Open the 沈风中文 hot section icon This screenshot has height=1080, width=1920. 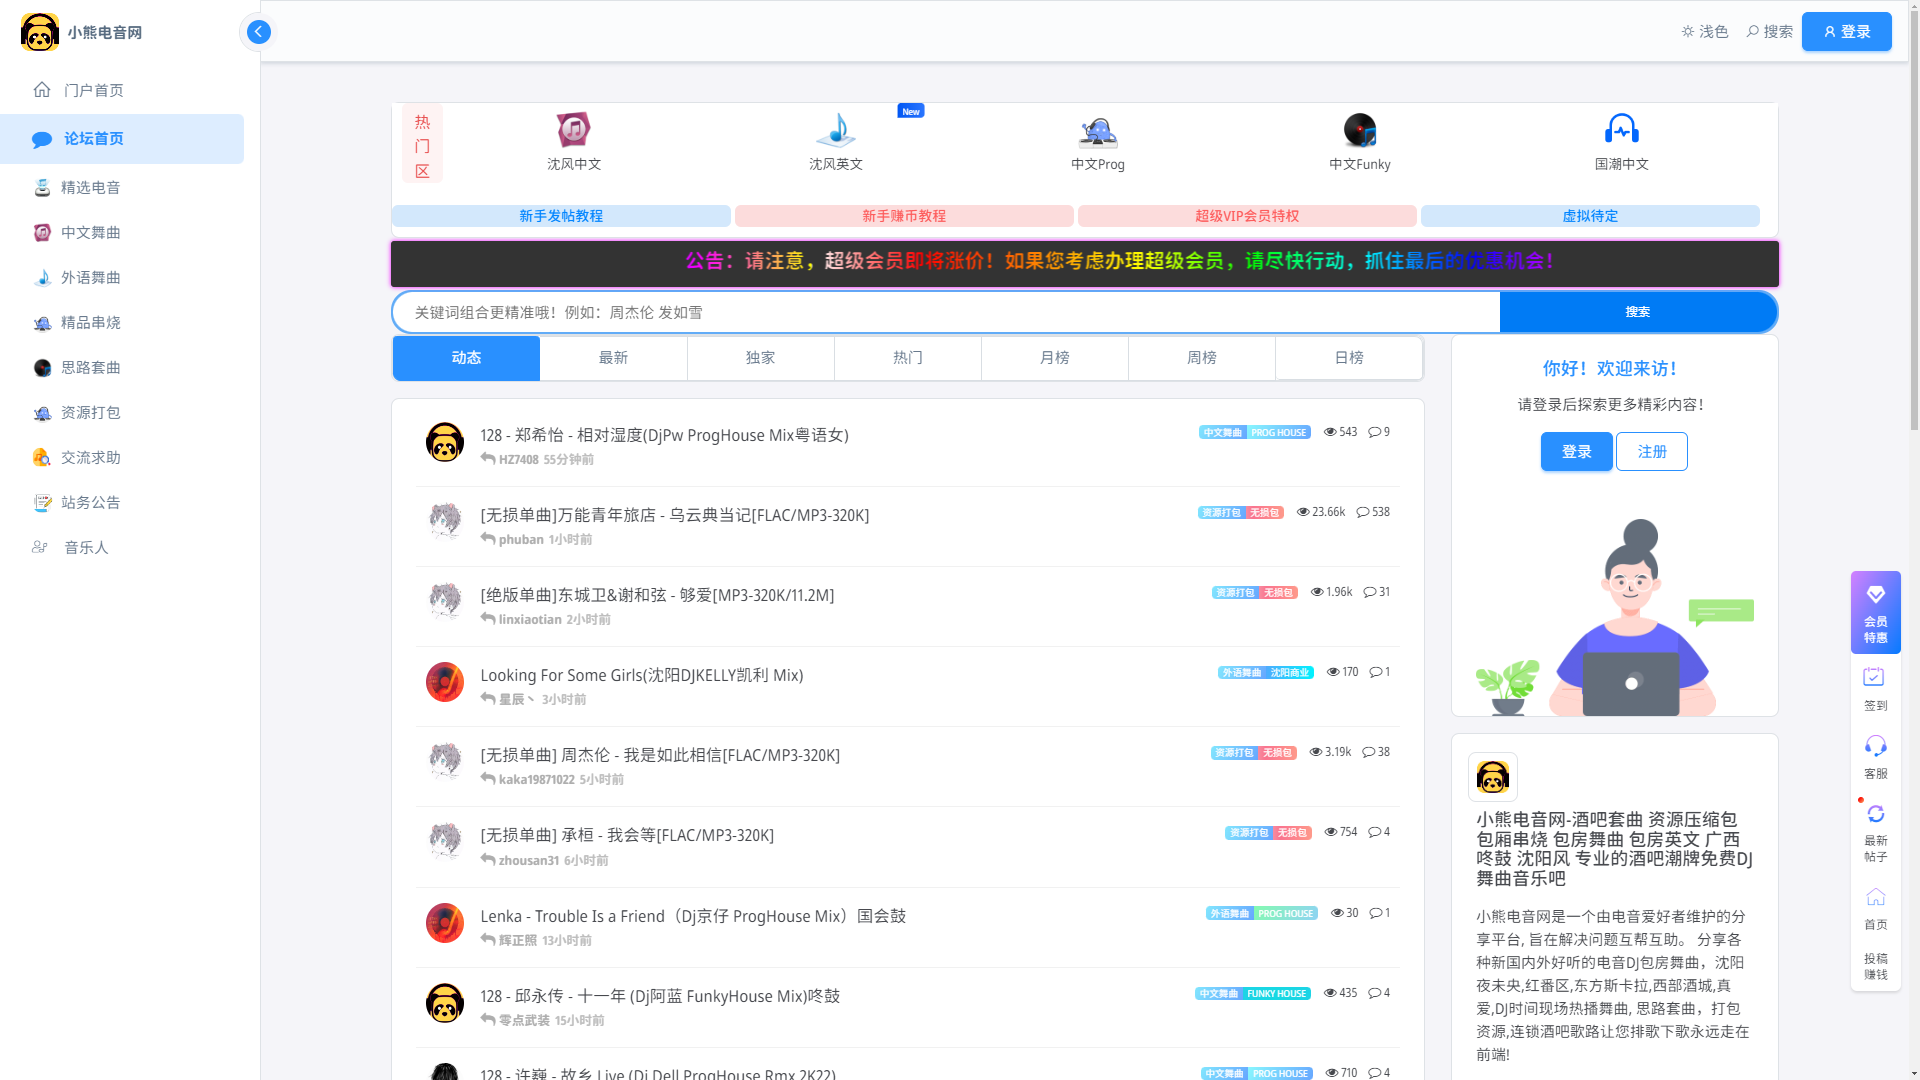click(573, 130)
